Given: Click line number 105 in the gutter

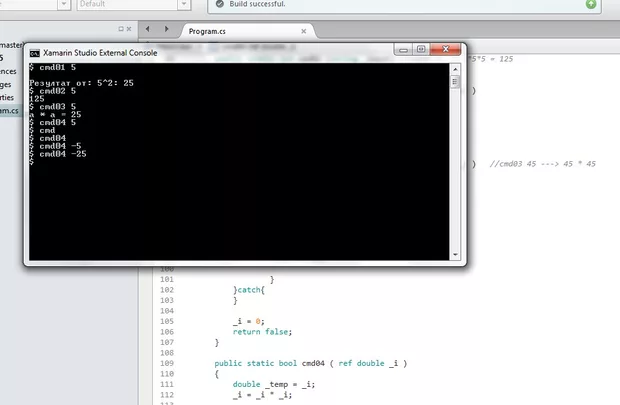Looking at the screenshot, I should [x=167, y=322].
